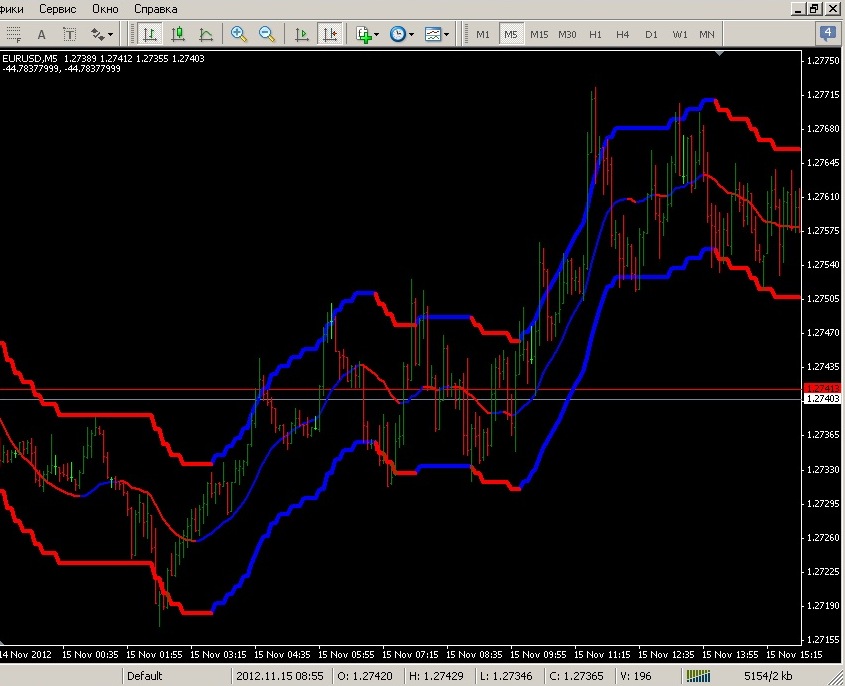The width and height of the screenshot is (845, 686).
Task: Switch to bar chart display
Action: (149, 34)
